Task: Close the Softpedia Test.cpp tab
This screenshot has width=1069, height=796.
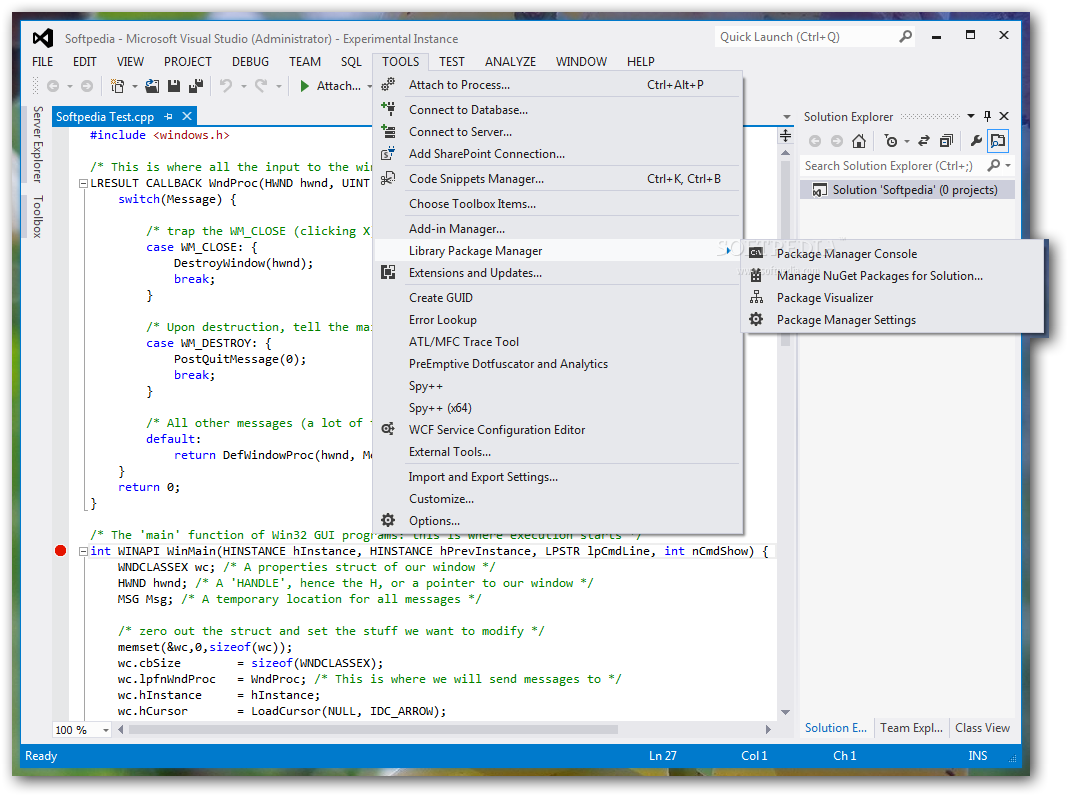Action: pos(187,117)
